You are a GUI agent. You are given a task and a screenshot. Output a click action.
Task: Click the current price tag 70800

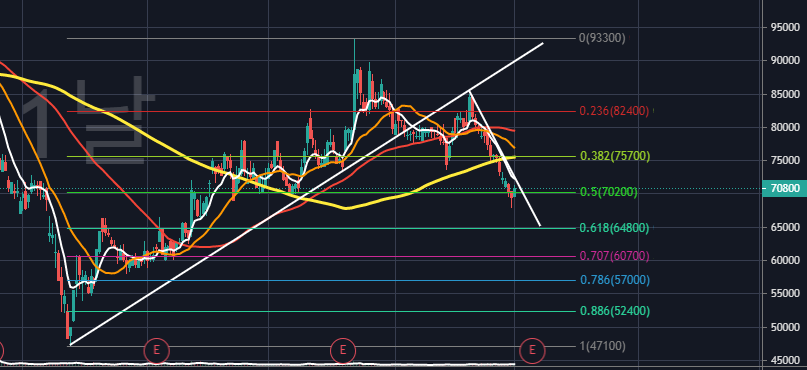point(784,189)
